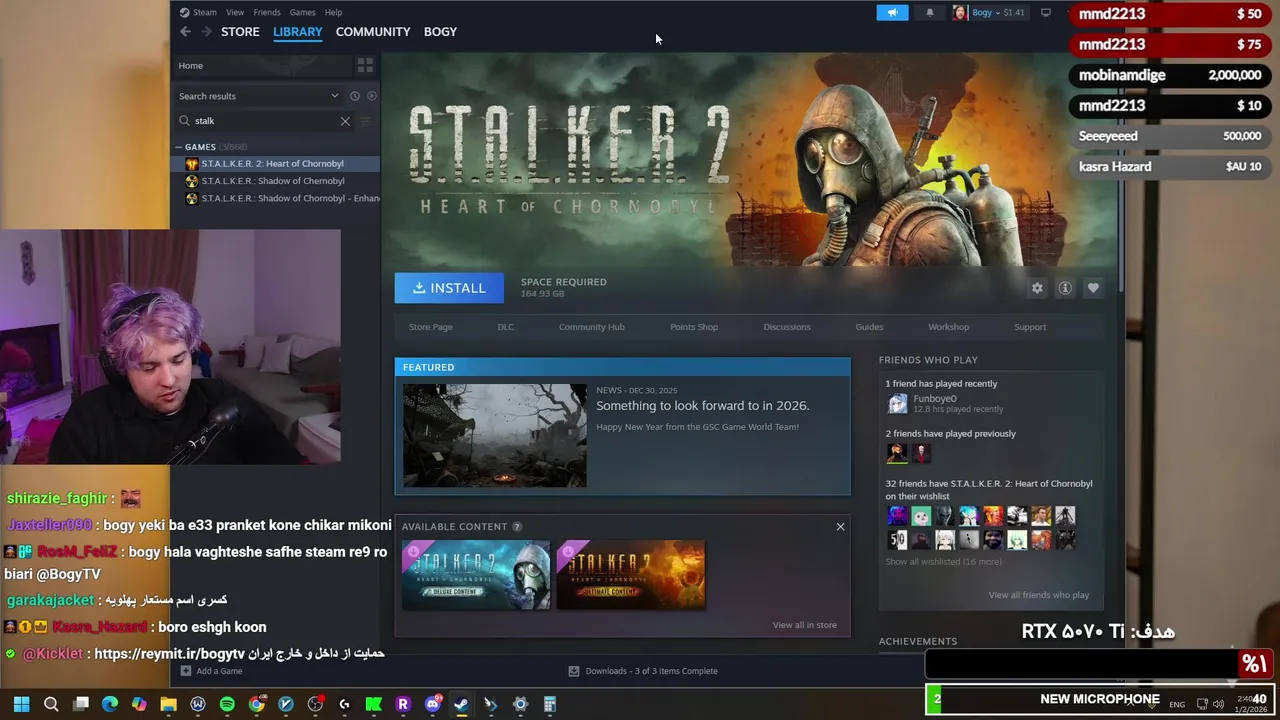Image resolution: width=1280 pixels, height=720 pixels.
Task: Click the recent activity clock icon
Action: click(354, 96)
